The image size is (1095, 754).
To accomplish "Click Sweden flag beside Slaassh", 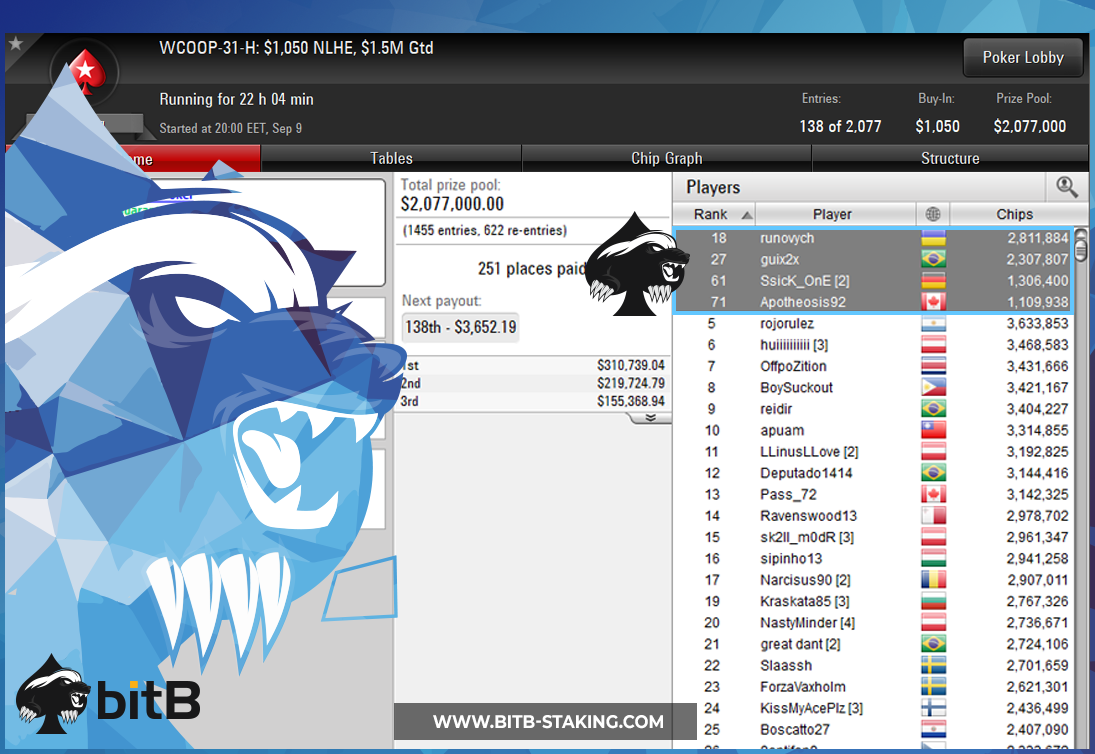I will (934, 665).
